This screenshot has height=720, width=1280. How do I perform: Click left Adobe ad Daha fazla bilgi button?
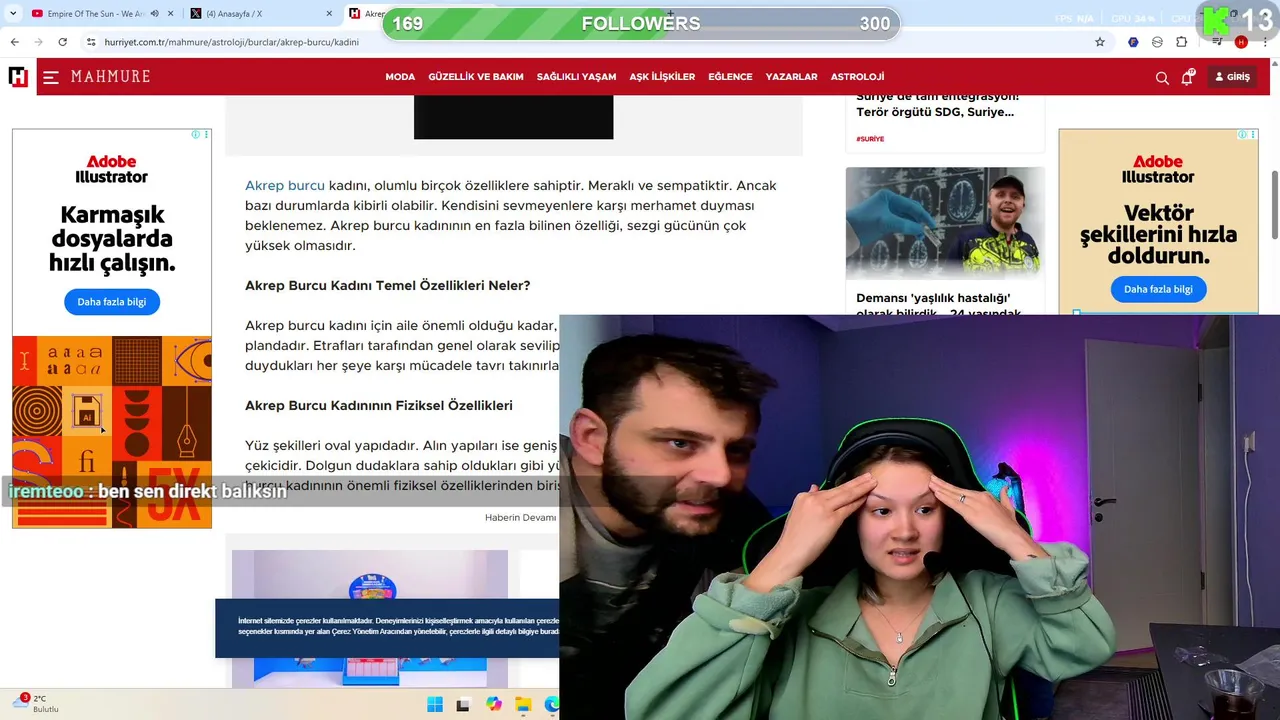(112, 302)
